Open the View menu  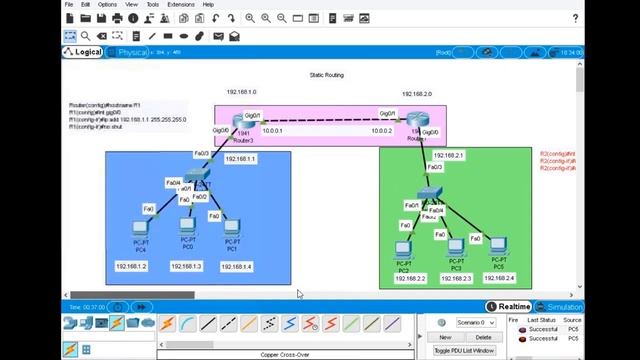pos(131,4)
